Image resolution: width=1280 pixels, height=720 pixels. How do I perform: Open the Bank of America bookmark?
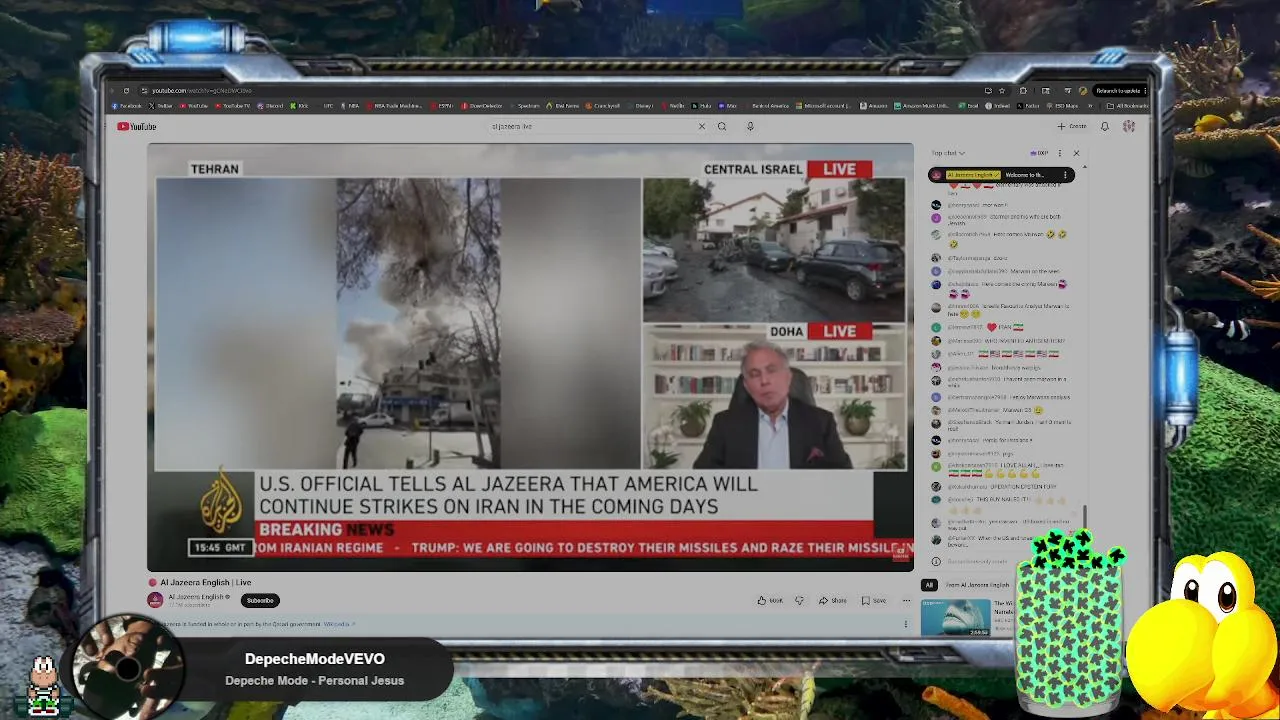767,106
